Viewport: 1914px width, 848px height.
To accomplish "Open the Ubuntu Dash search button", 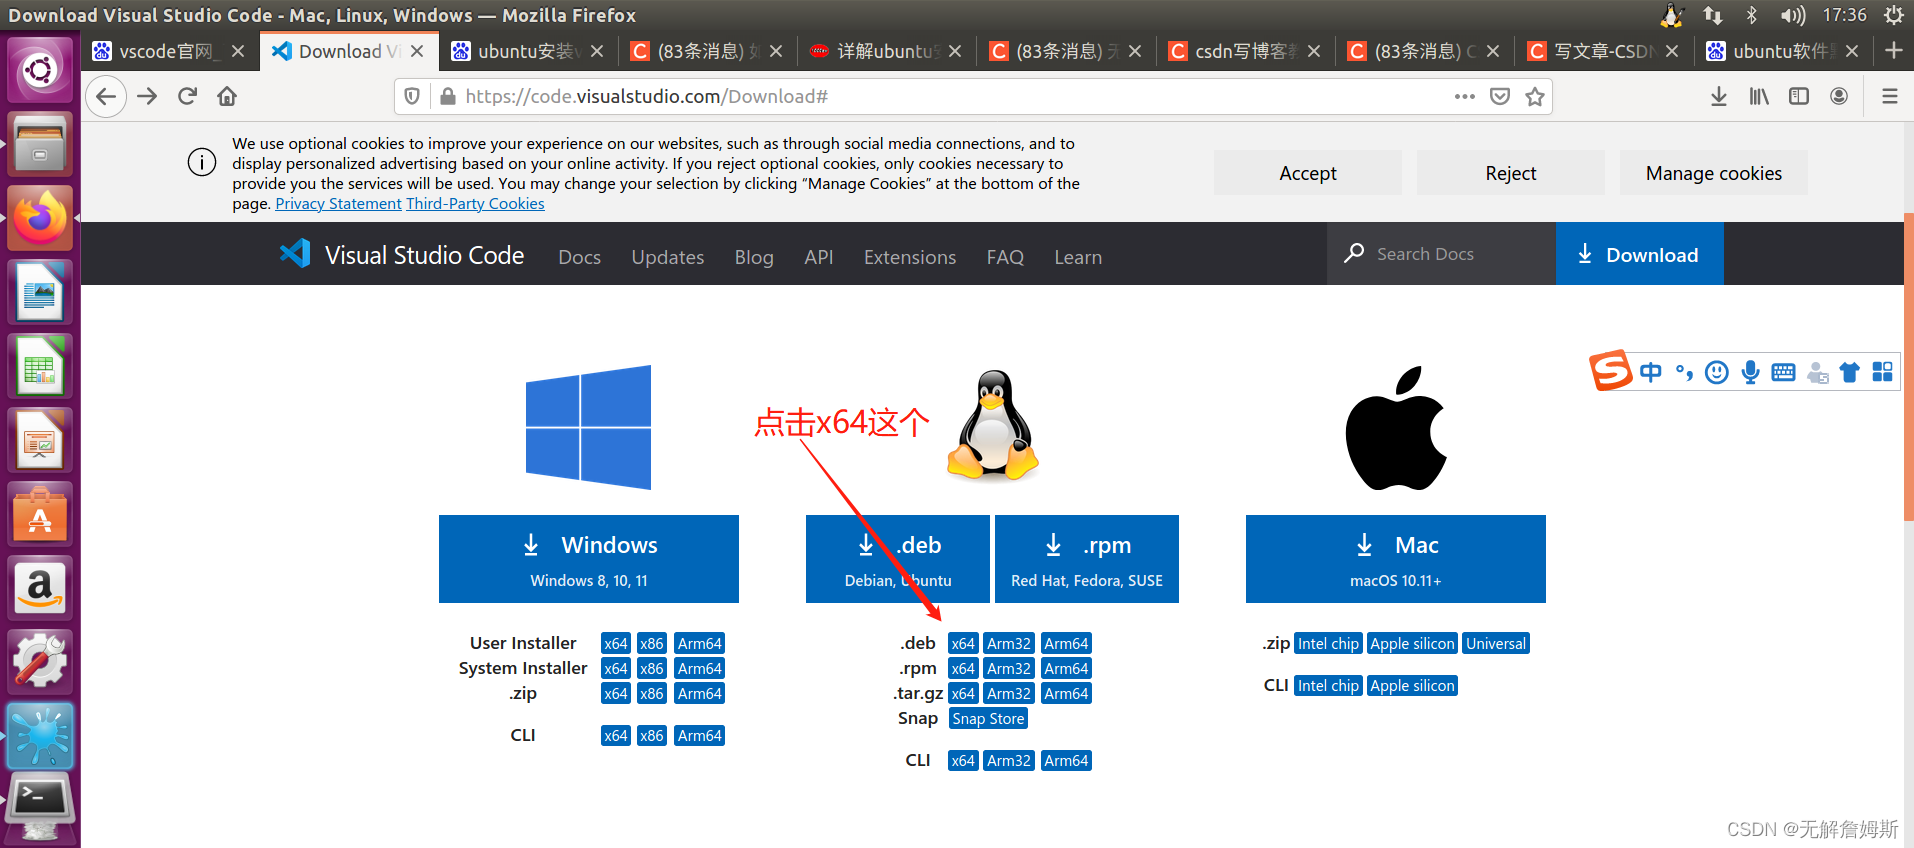I will 40,69.
